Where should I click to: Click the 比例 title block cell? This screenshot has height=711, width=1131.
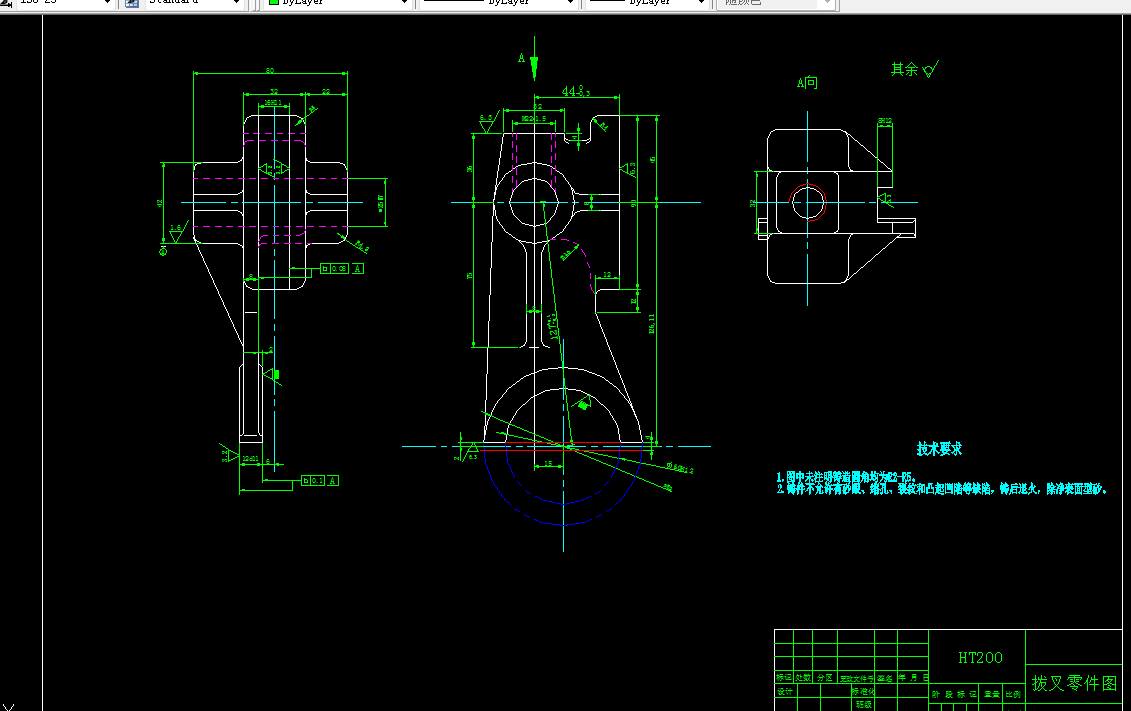point(1013,694)
